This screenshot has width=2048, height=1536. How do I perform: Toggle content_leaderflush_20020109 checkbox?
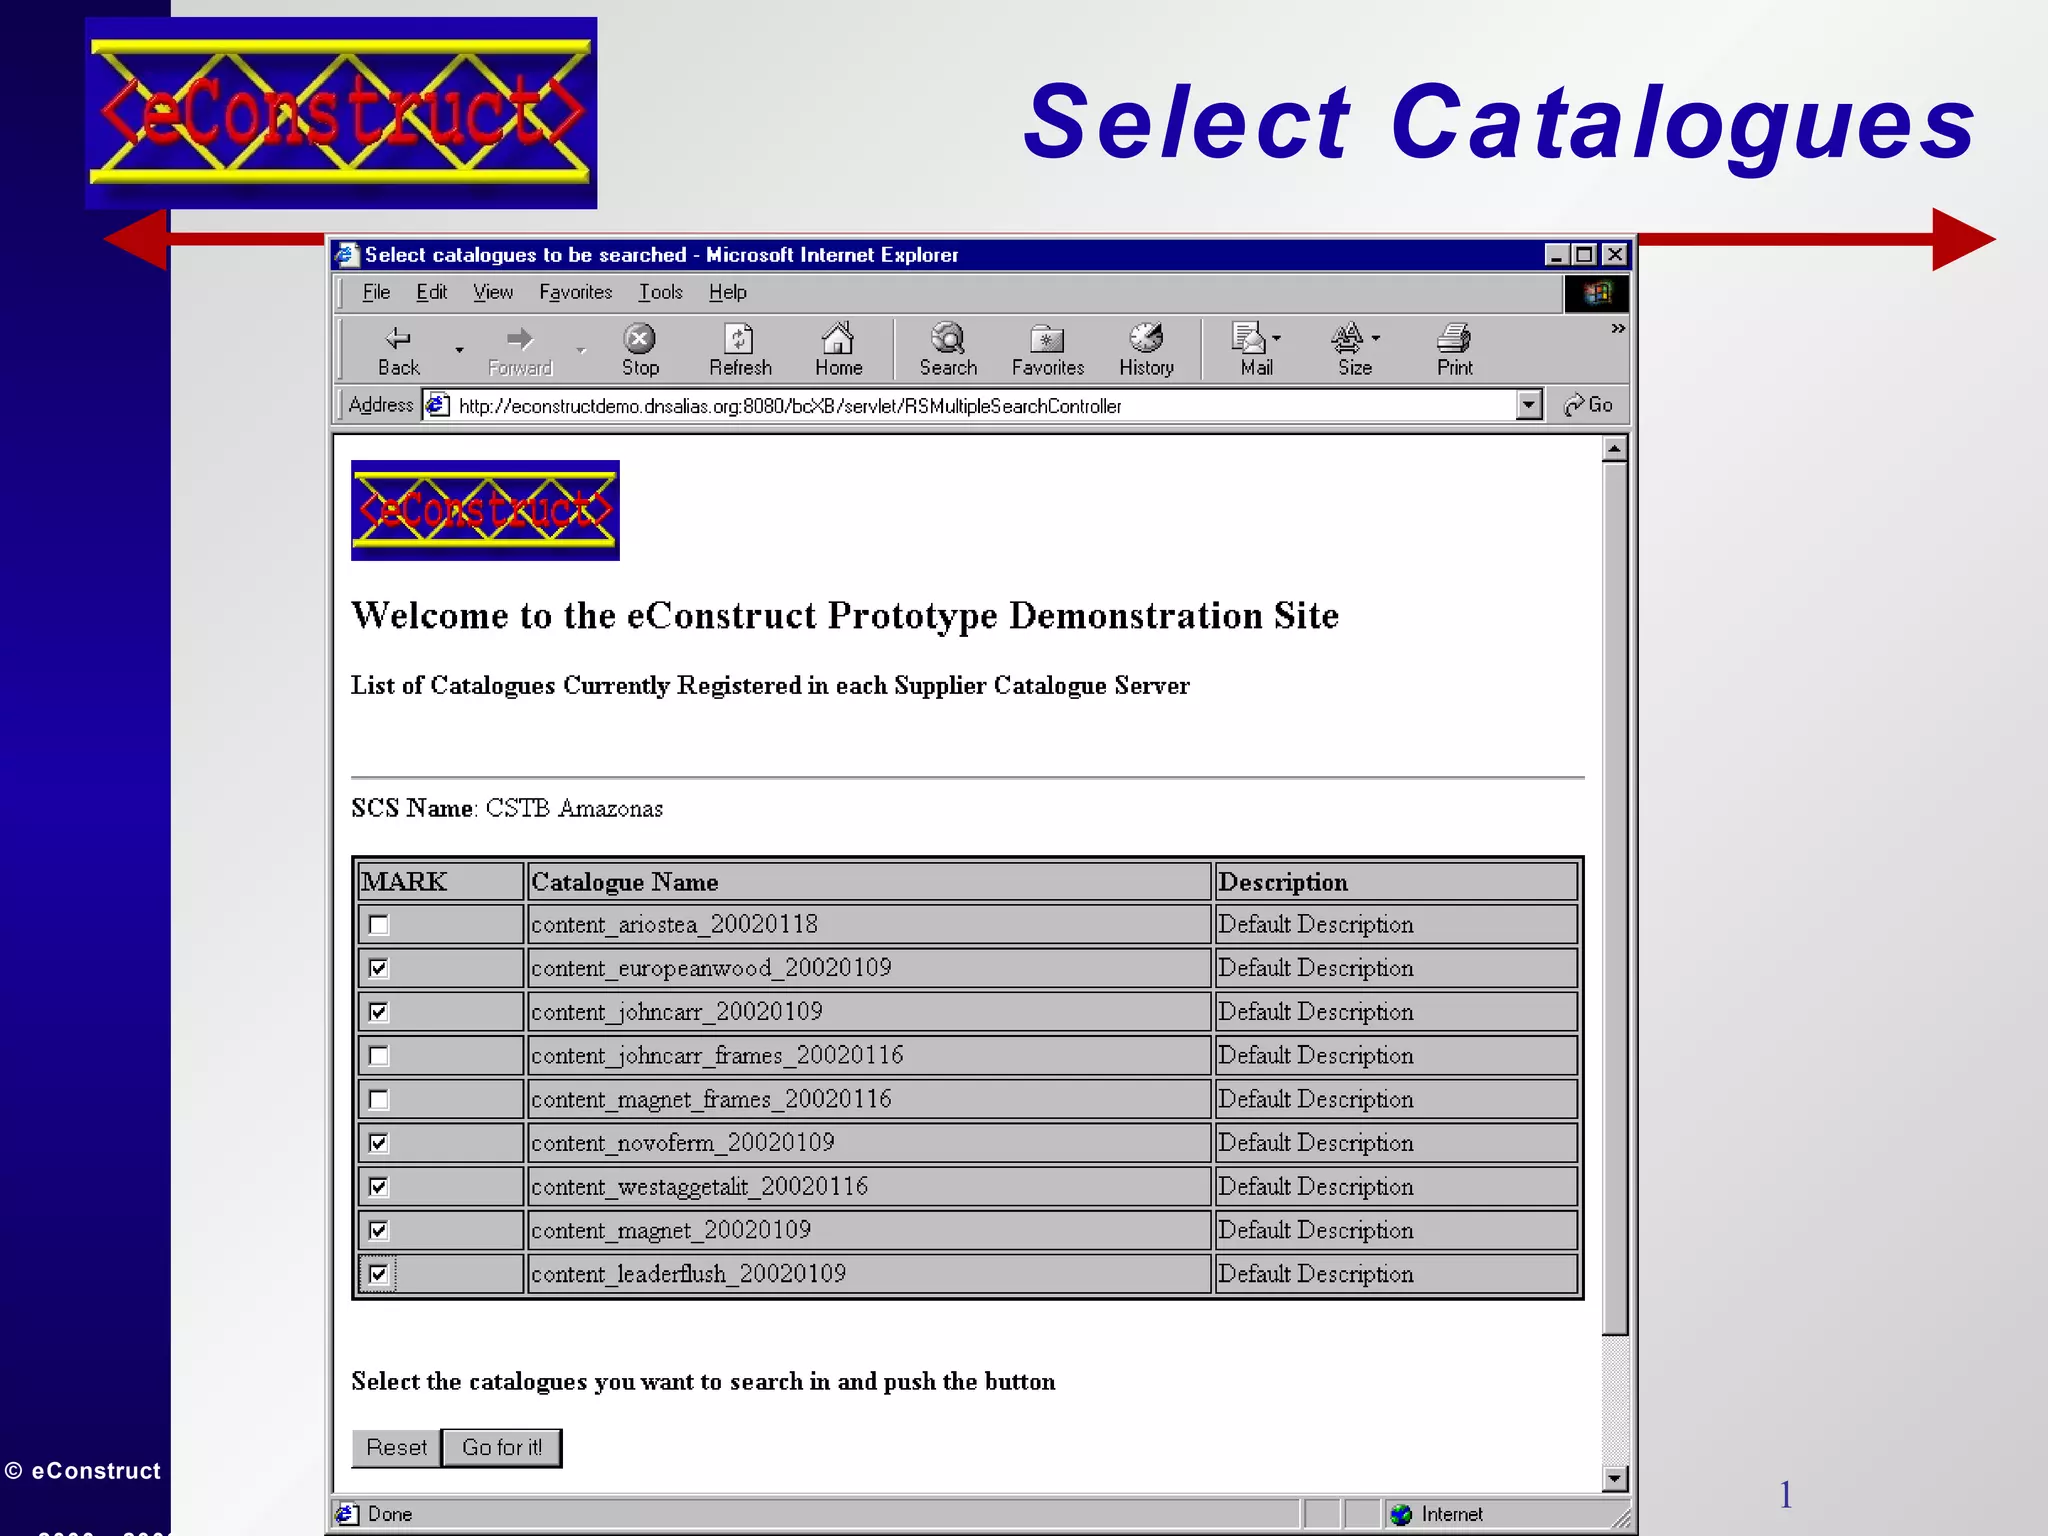378,1274
